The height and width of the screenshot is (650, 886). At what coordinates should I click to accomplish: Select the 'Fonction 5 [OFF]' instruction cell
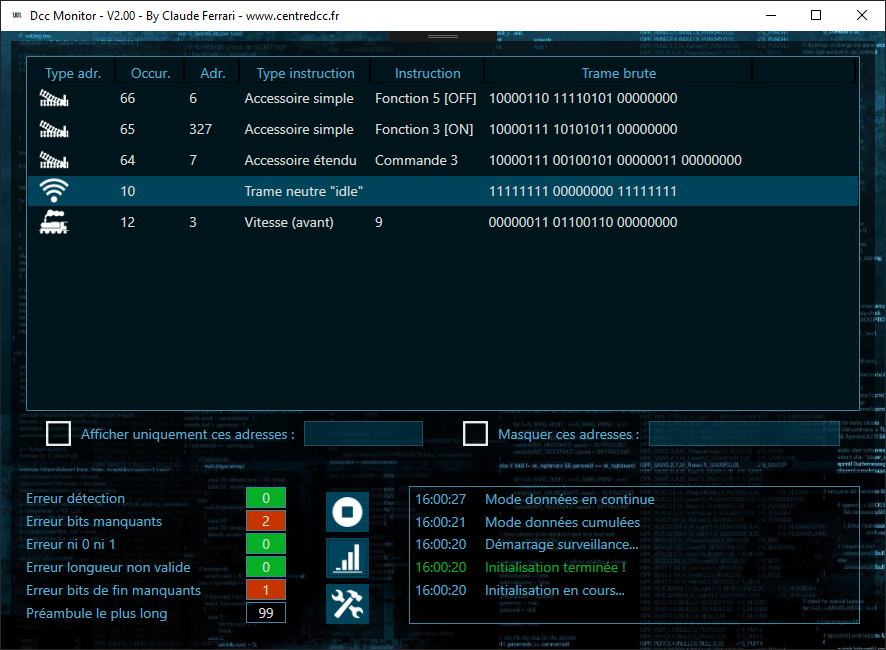(x=425, y=98)
